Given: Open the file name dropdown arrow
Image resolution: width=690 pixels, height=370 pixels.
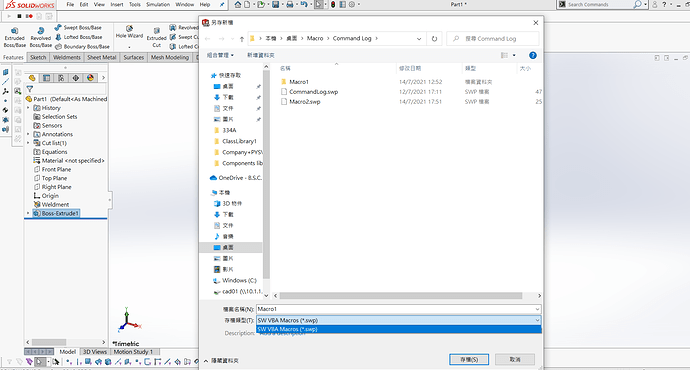Looking at the screenshot, I should pyautogui.click(x=537, y=309).
